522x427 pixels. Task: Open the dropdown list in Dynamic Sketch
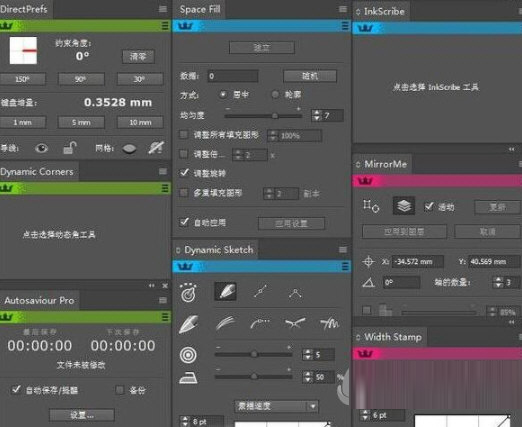pyautogui.click(x=276, y=406)
